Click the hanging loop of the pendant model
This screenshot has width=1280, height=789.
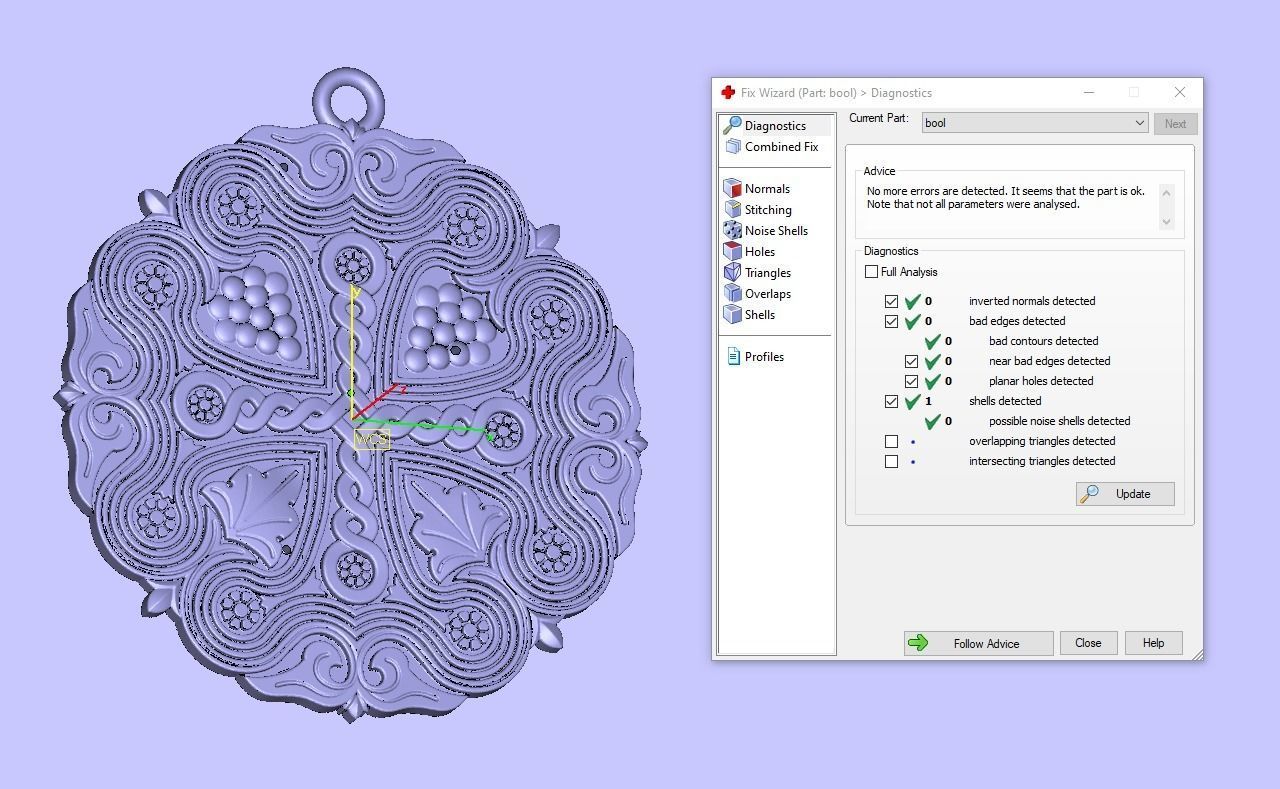pyautogui.click(x=348, y=100)
